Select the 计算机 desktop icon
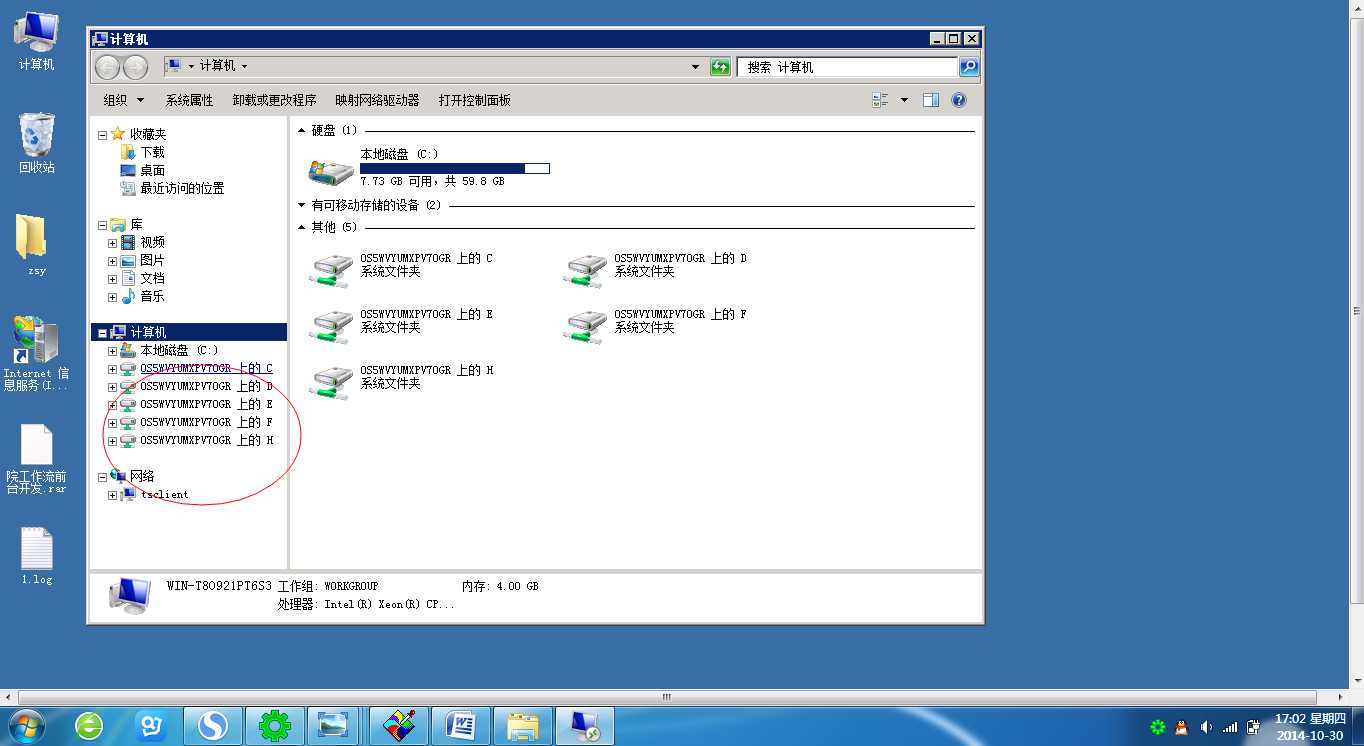 pyautogui.click(x=36, y=41)
